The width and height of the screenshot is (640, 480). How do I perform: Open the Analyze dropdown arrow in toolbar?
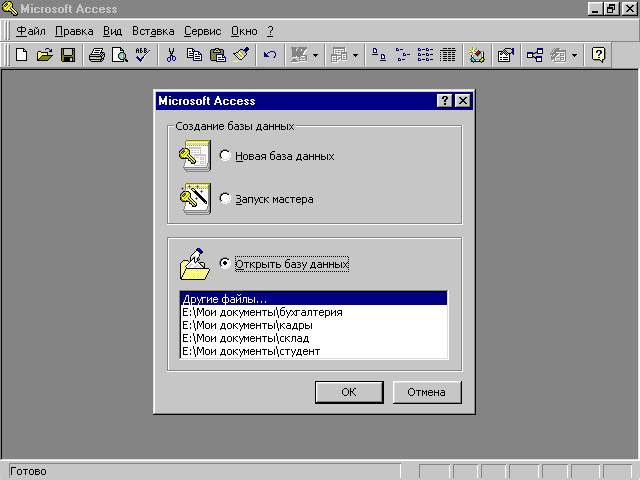[355, 56]
